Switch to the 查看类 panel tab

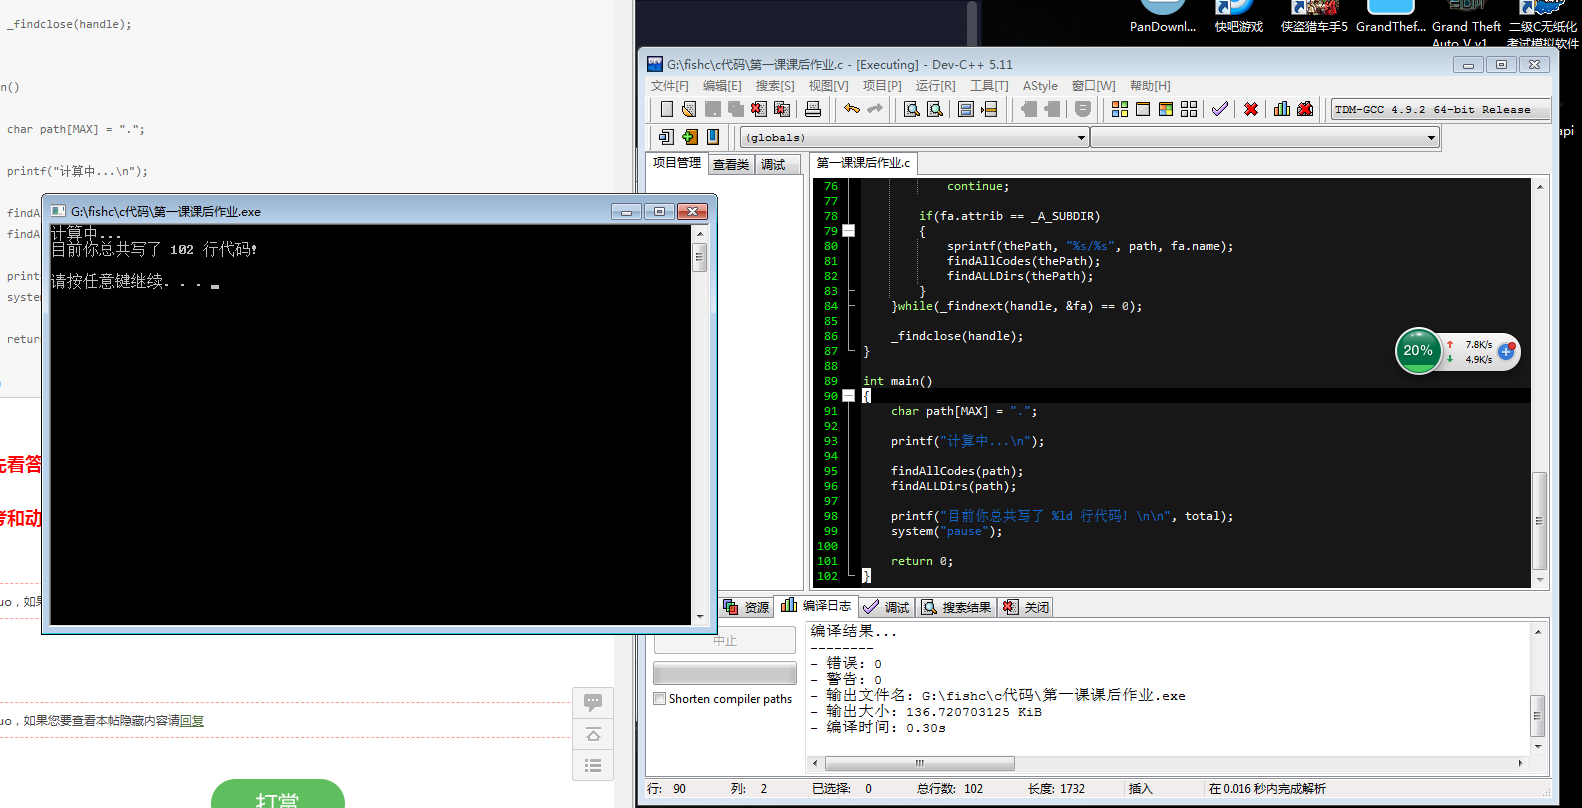point(731,165)
